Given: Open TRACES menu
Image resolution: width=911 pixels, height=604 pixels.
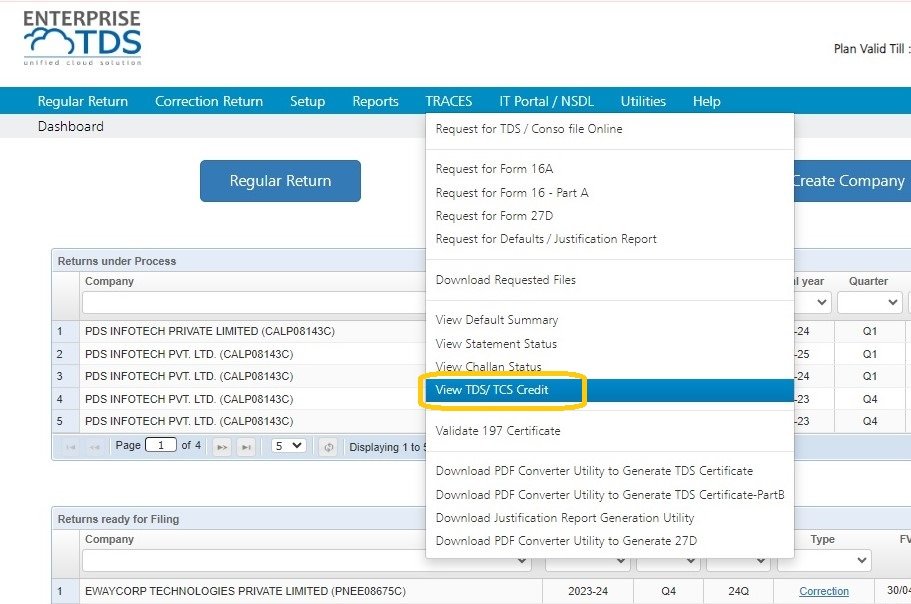Looking at the screenshot, I should coord(449,101).
